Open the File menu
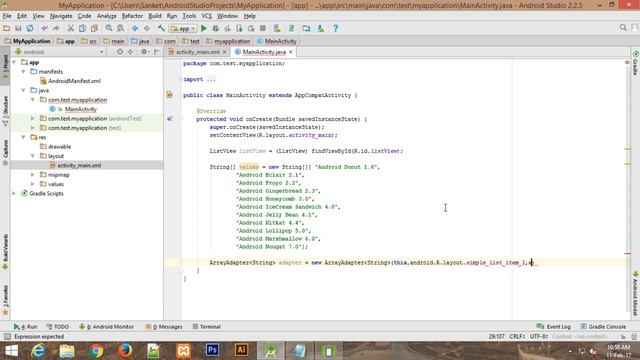The height and width of the screenshot is (360, 640). click(x=7, y=16)
